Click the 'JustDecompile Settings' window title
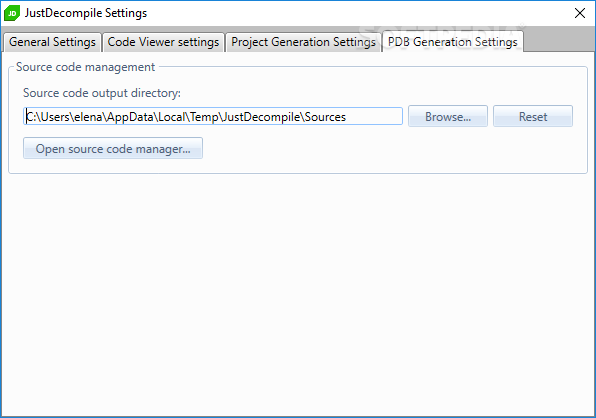Viewport: 596px width, 418px height. tap(86, 13)
